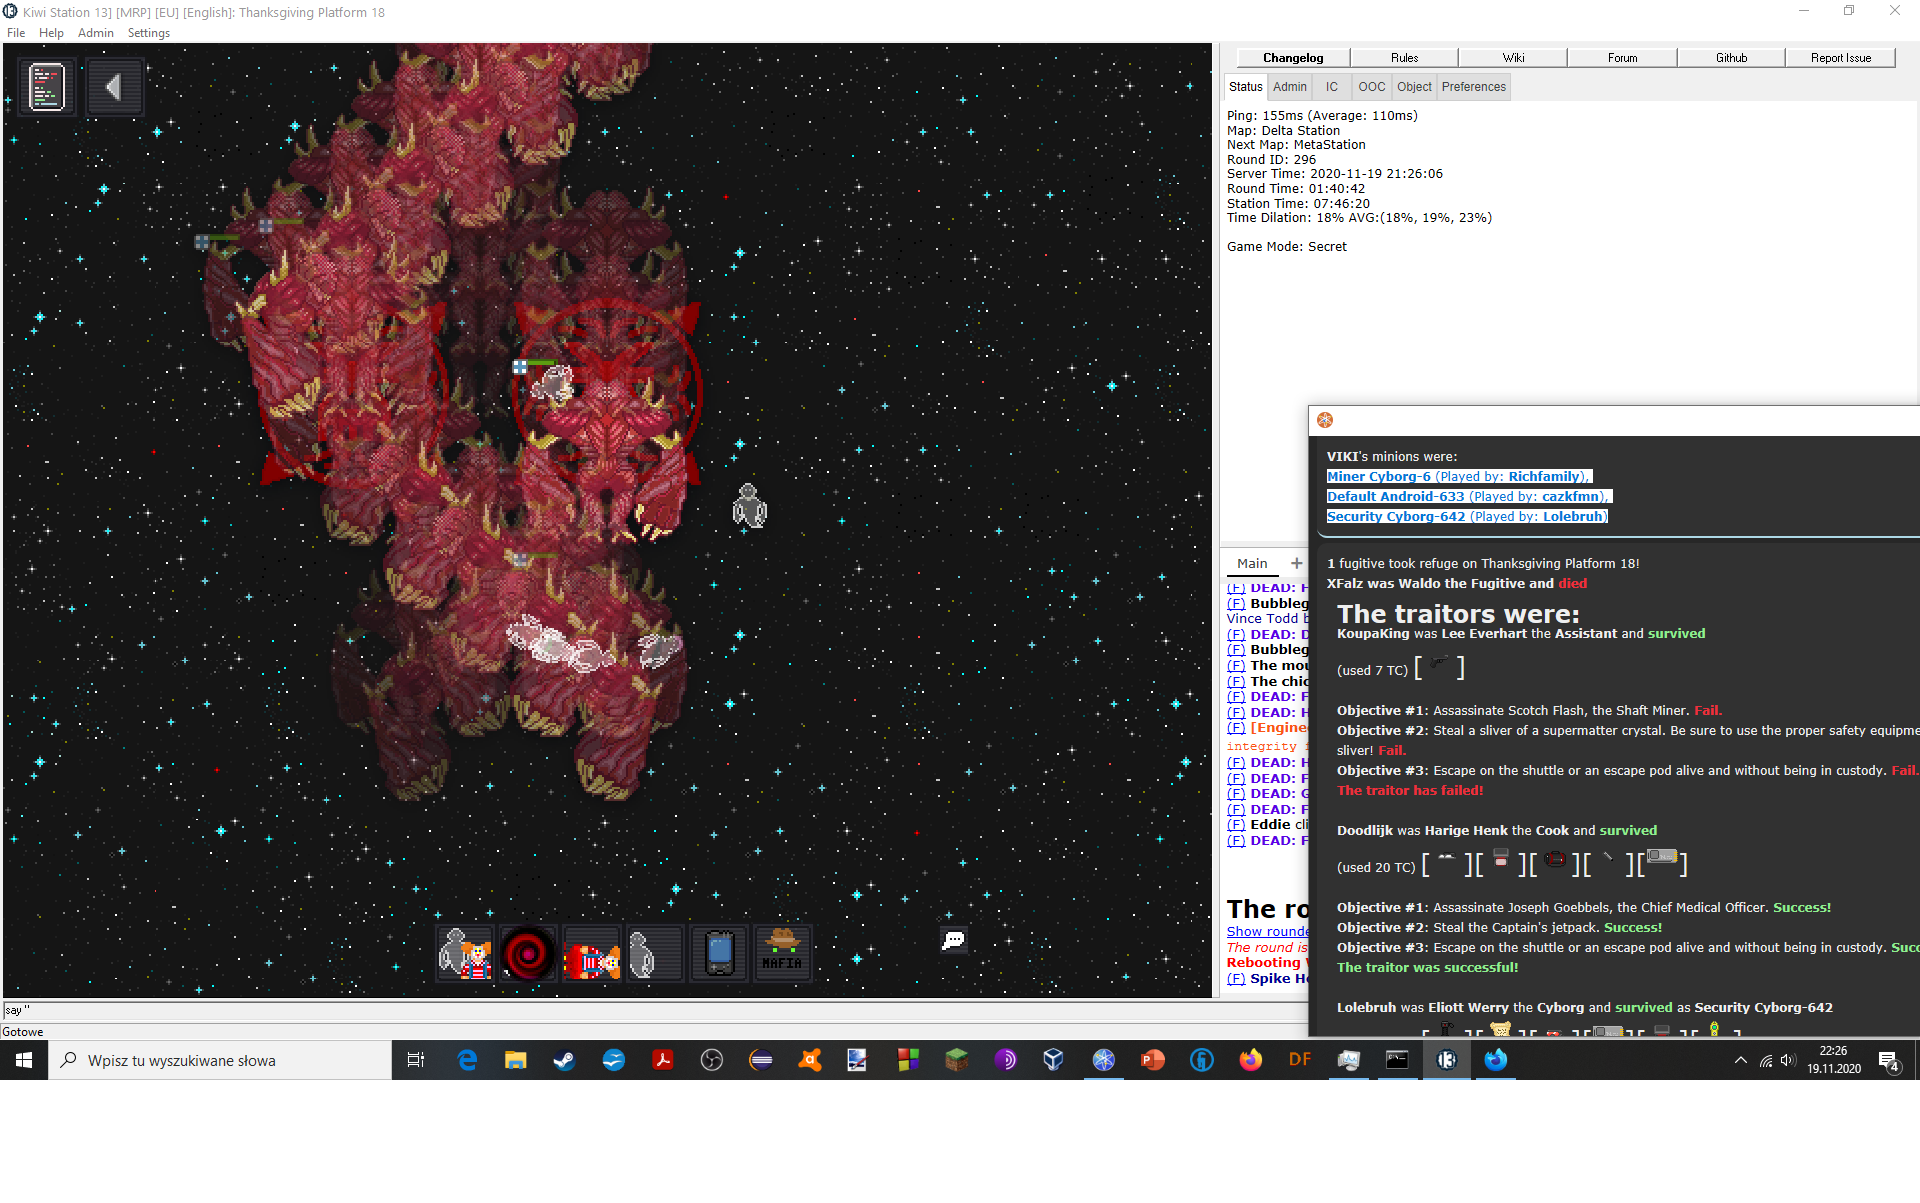Click the (F) follow link before Eddie
The height and width of the screenshot is (1203, 1920).
(1236, 825)
